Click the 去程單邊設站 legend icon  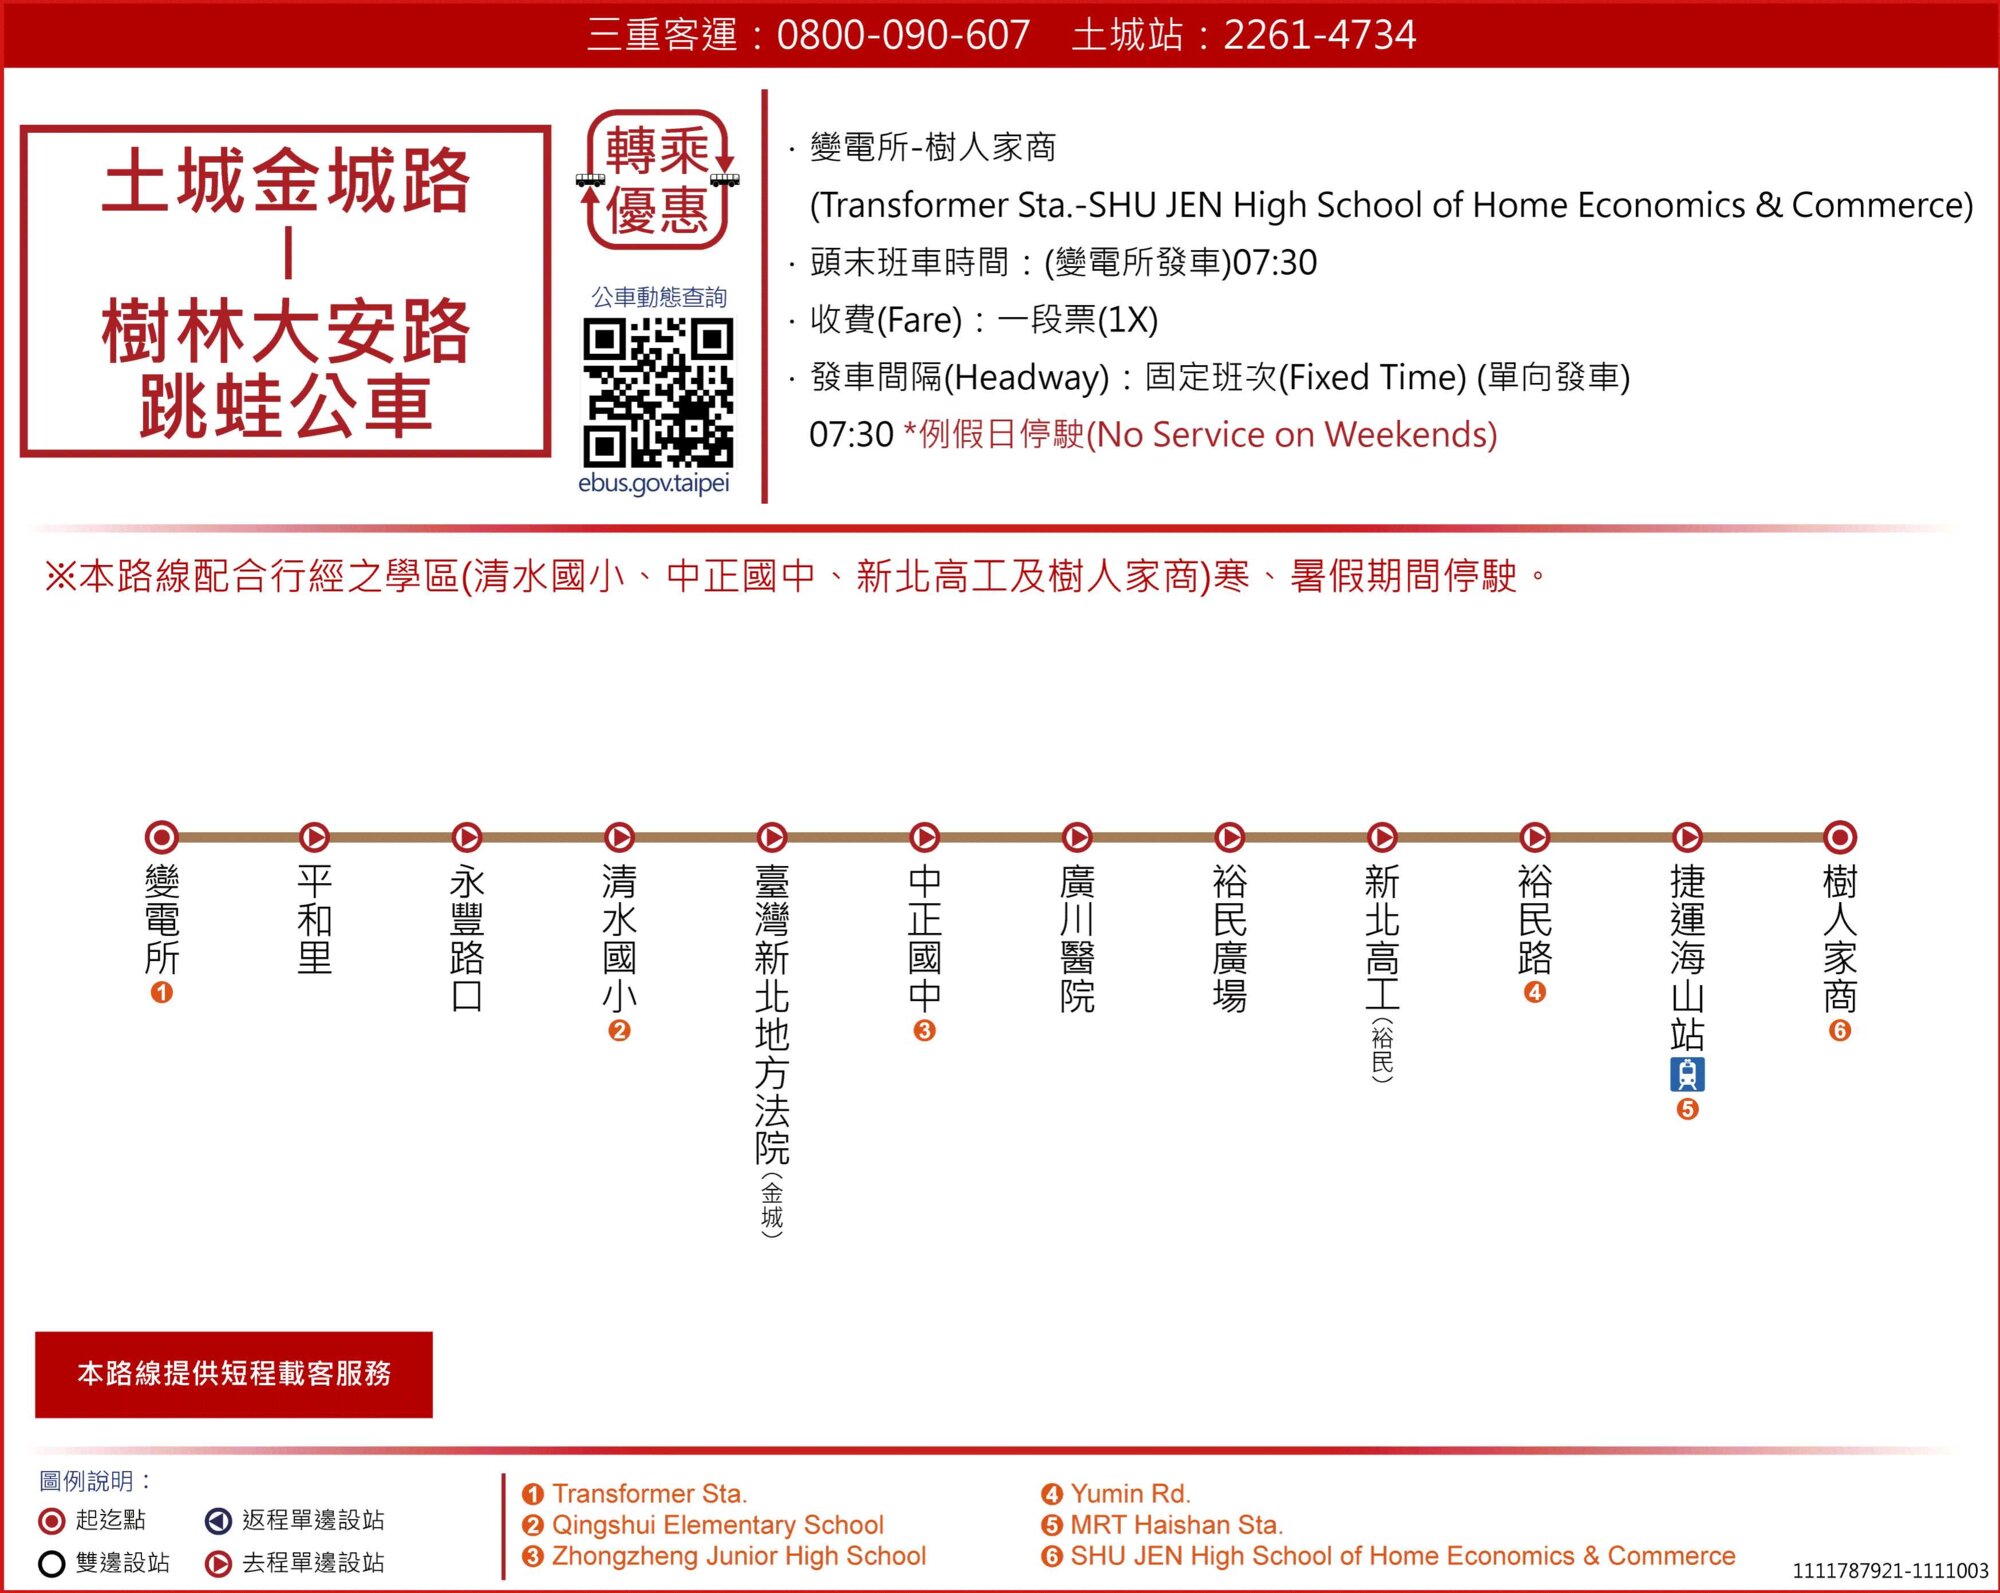(x=218, y=1563)
